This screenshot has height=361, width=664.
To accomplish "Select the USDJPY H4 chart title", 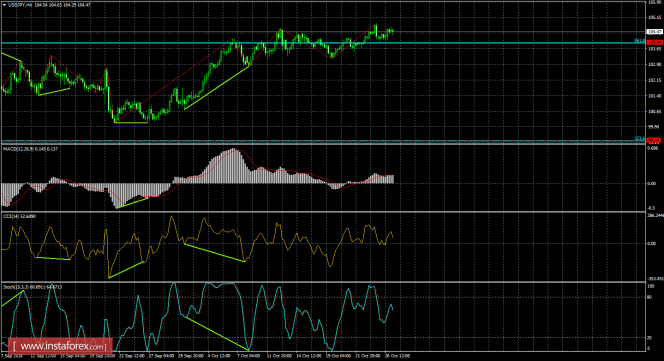I will tap(20, 5).
